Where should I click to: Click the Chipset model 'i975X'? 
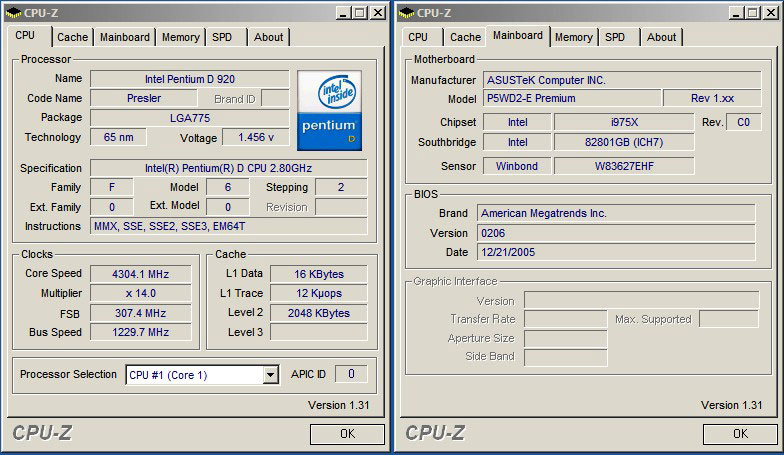tap(624, 122)
